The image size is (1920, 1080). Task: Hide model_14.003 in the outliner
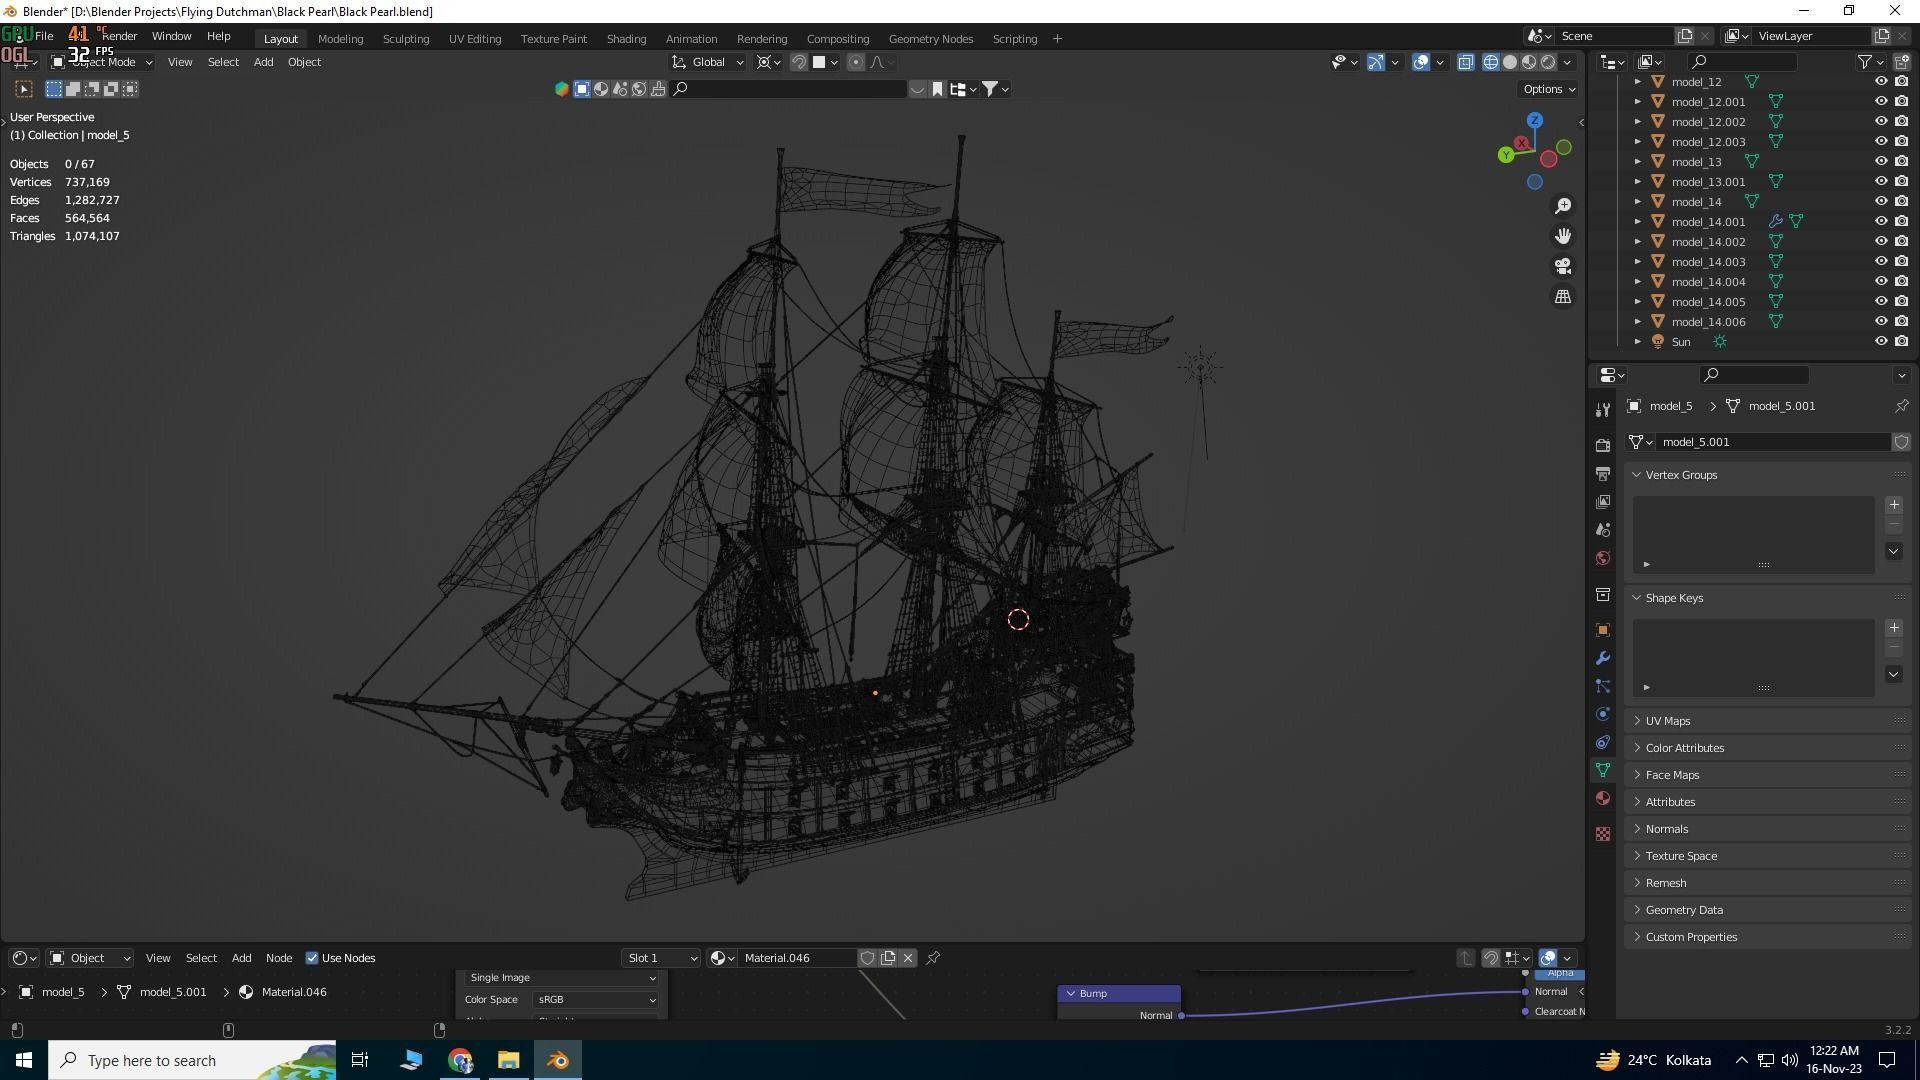click(1881, 262)
